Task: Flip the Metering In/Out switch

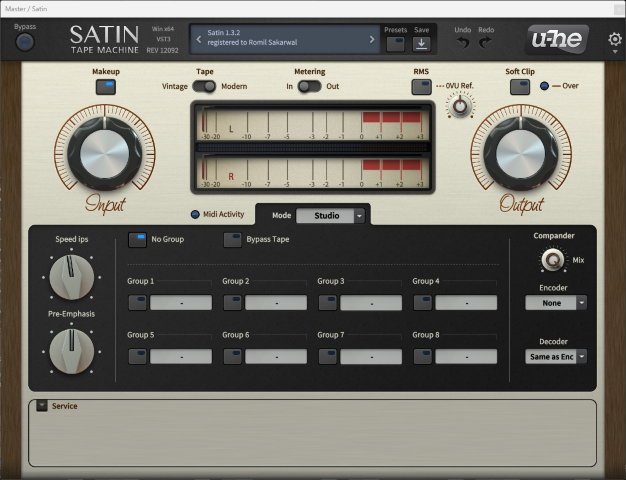Action: pyautogui.click(x=309, y=86)
